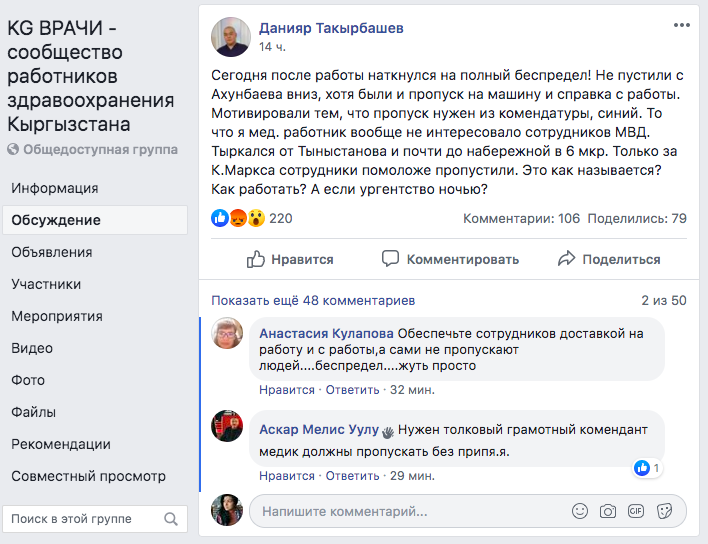Open the Обсуждение tab in sidebar
Viewport: 708px width, 544px height.
pos(56,220)
